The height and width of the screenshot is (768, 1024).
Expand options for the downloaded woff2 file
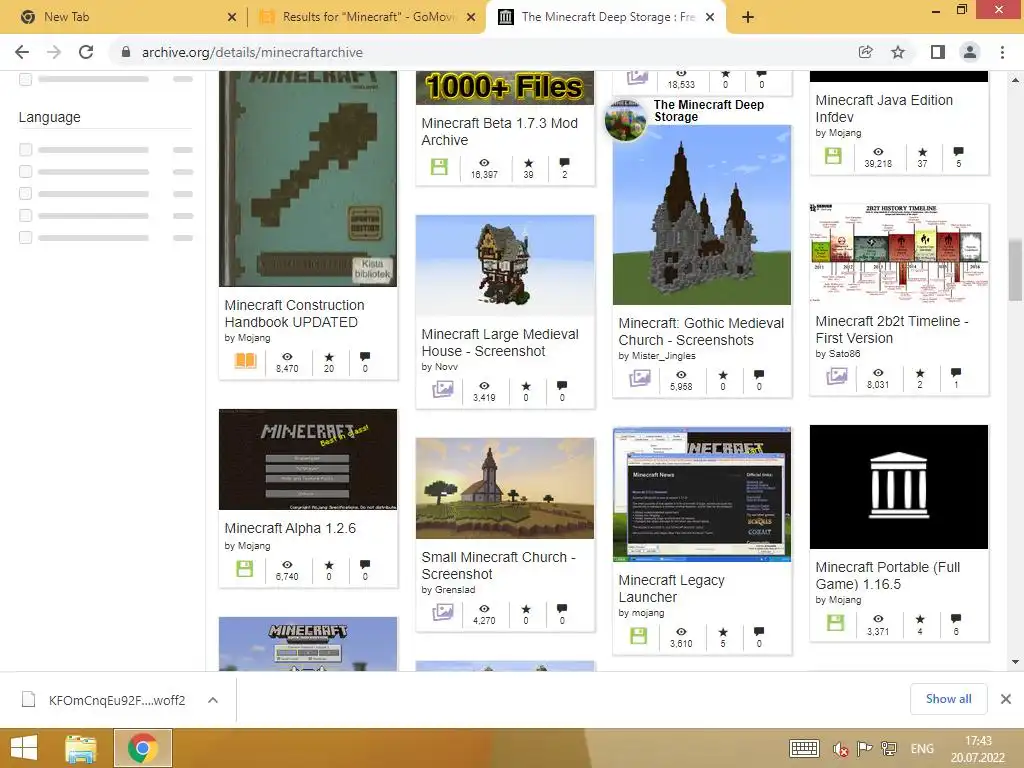[213, 700]
